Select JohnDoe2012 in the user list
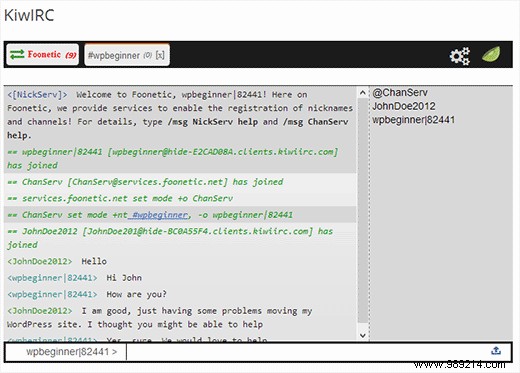Image resolution: width=520 pixels, height=373 pixels. (404, 106)
